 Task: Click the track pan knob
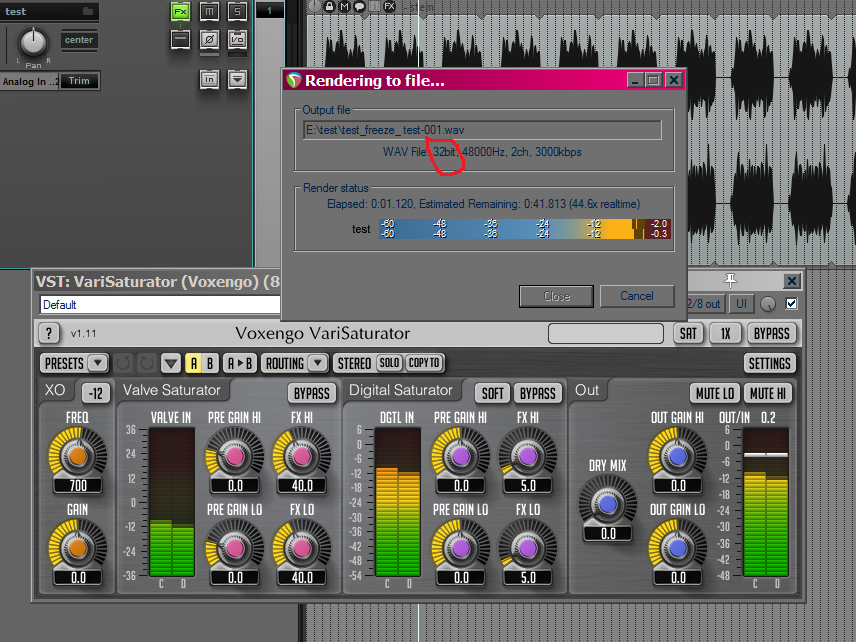tap(33, 42)
